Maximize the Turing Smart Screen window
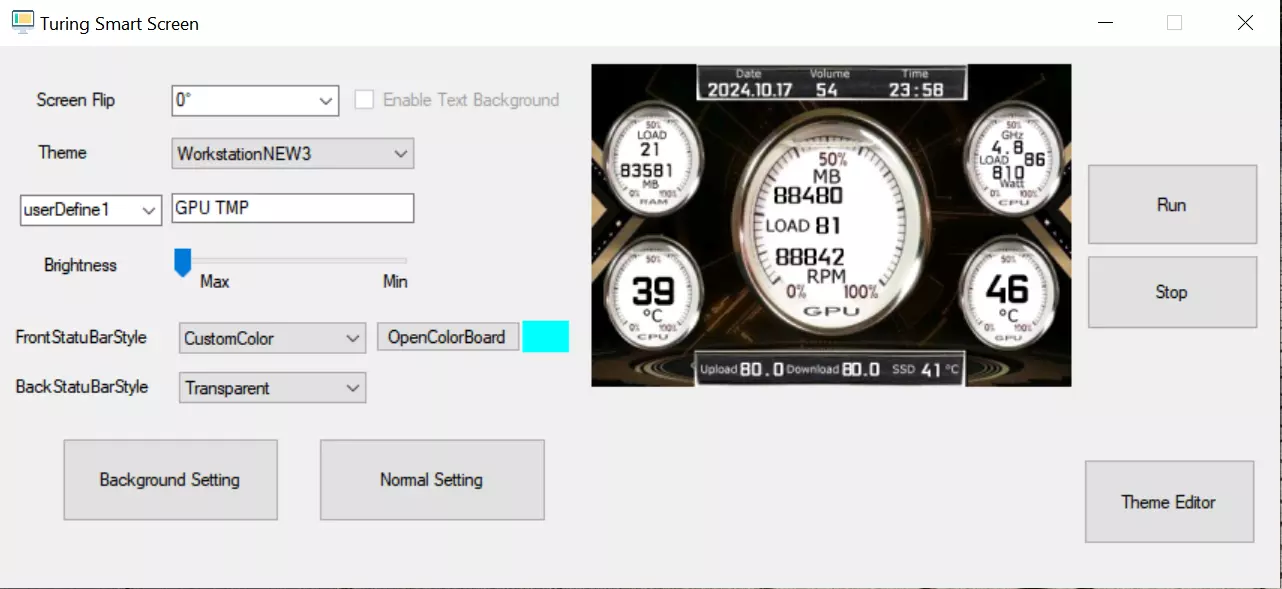 coord(1175,22)
